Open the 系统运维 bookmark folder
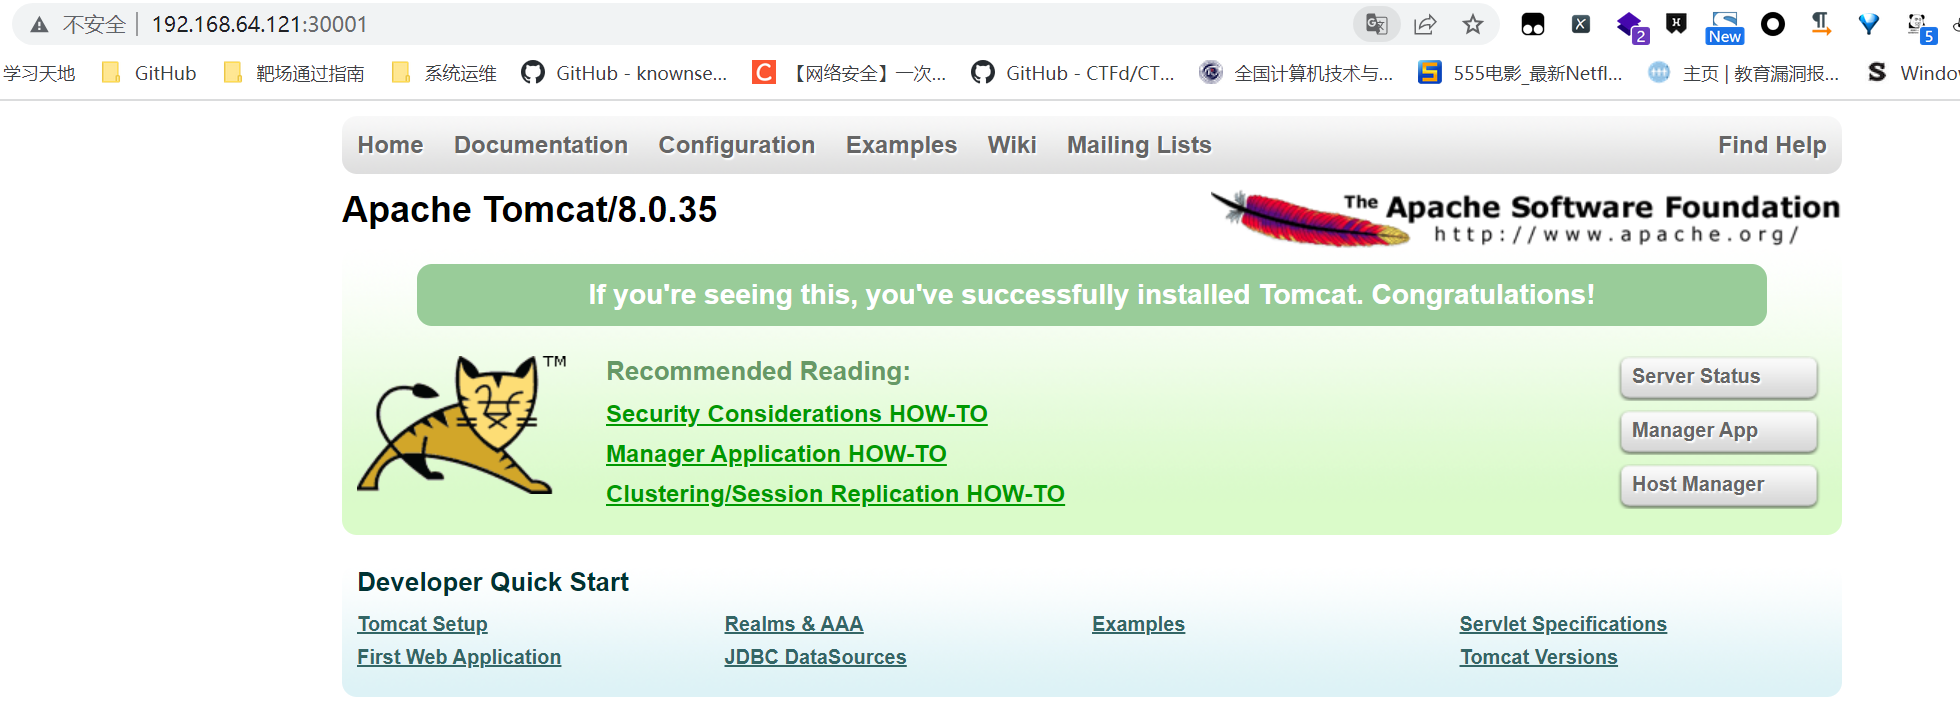Viewport: 1960px width, 712px height. pyautogui.click(x=444, y=72)
